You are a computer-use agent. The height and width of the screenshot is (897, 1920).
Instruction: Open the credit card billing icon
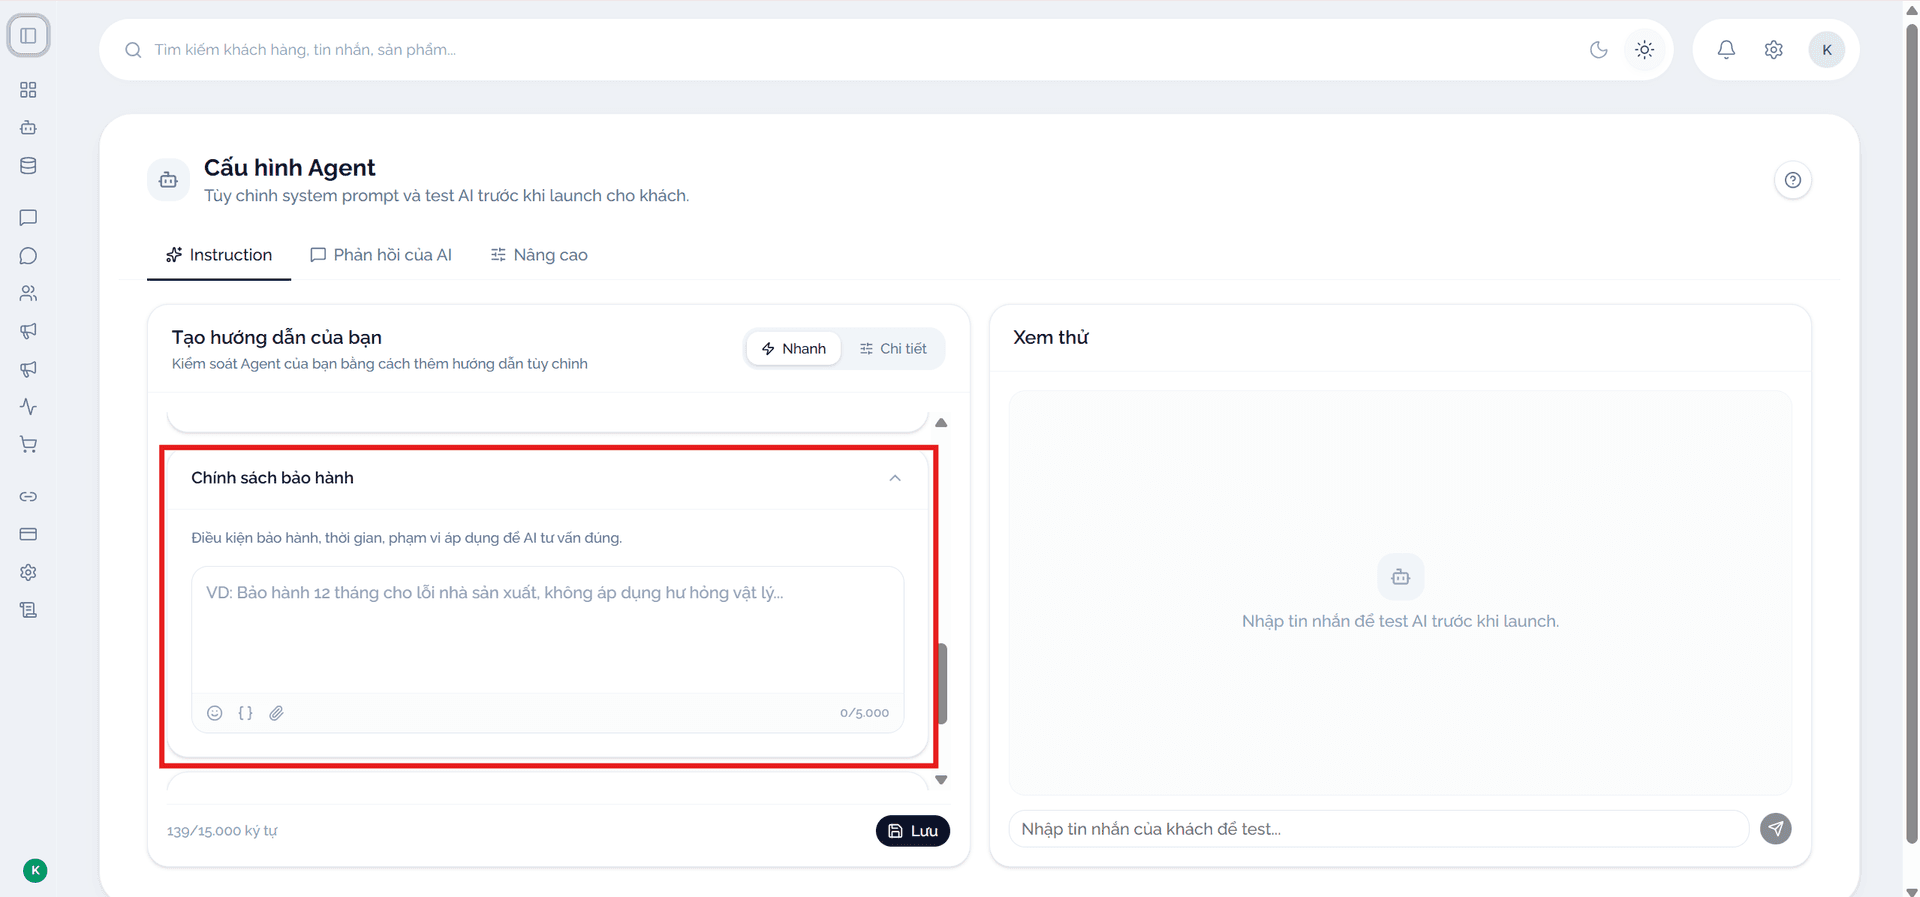(x=28, y=534)
